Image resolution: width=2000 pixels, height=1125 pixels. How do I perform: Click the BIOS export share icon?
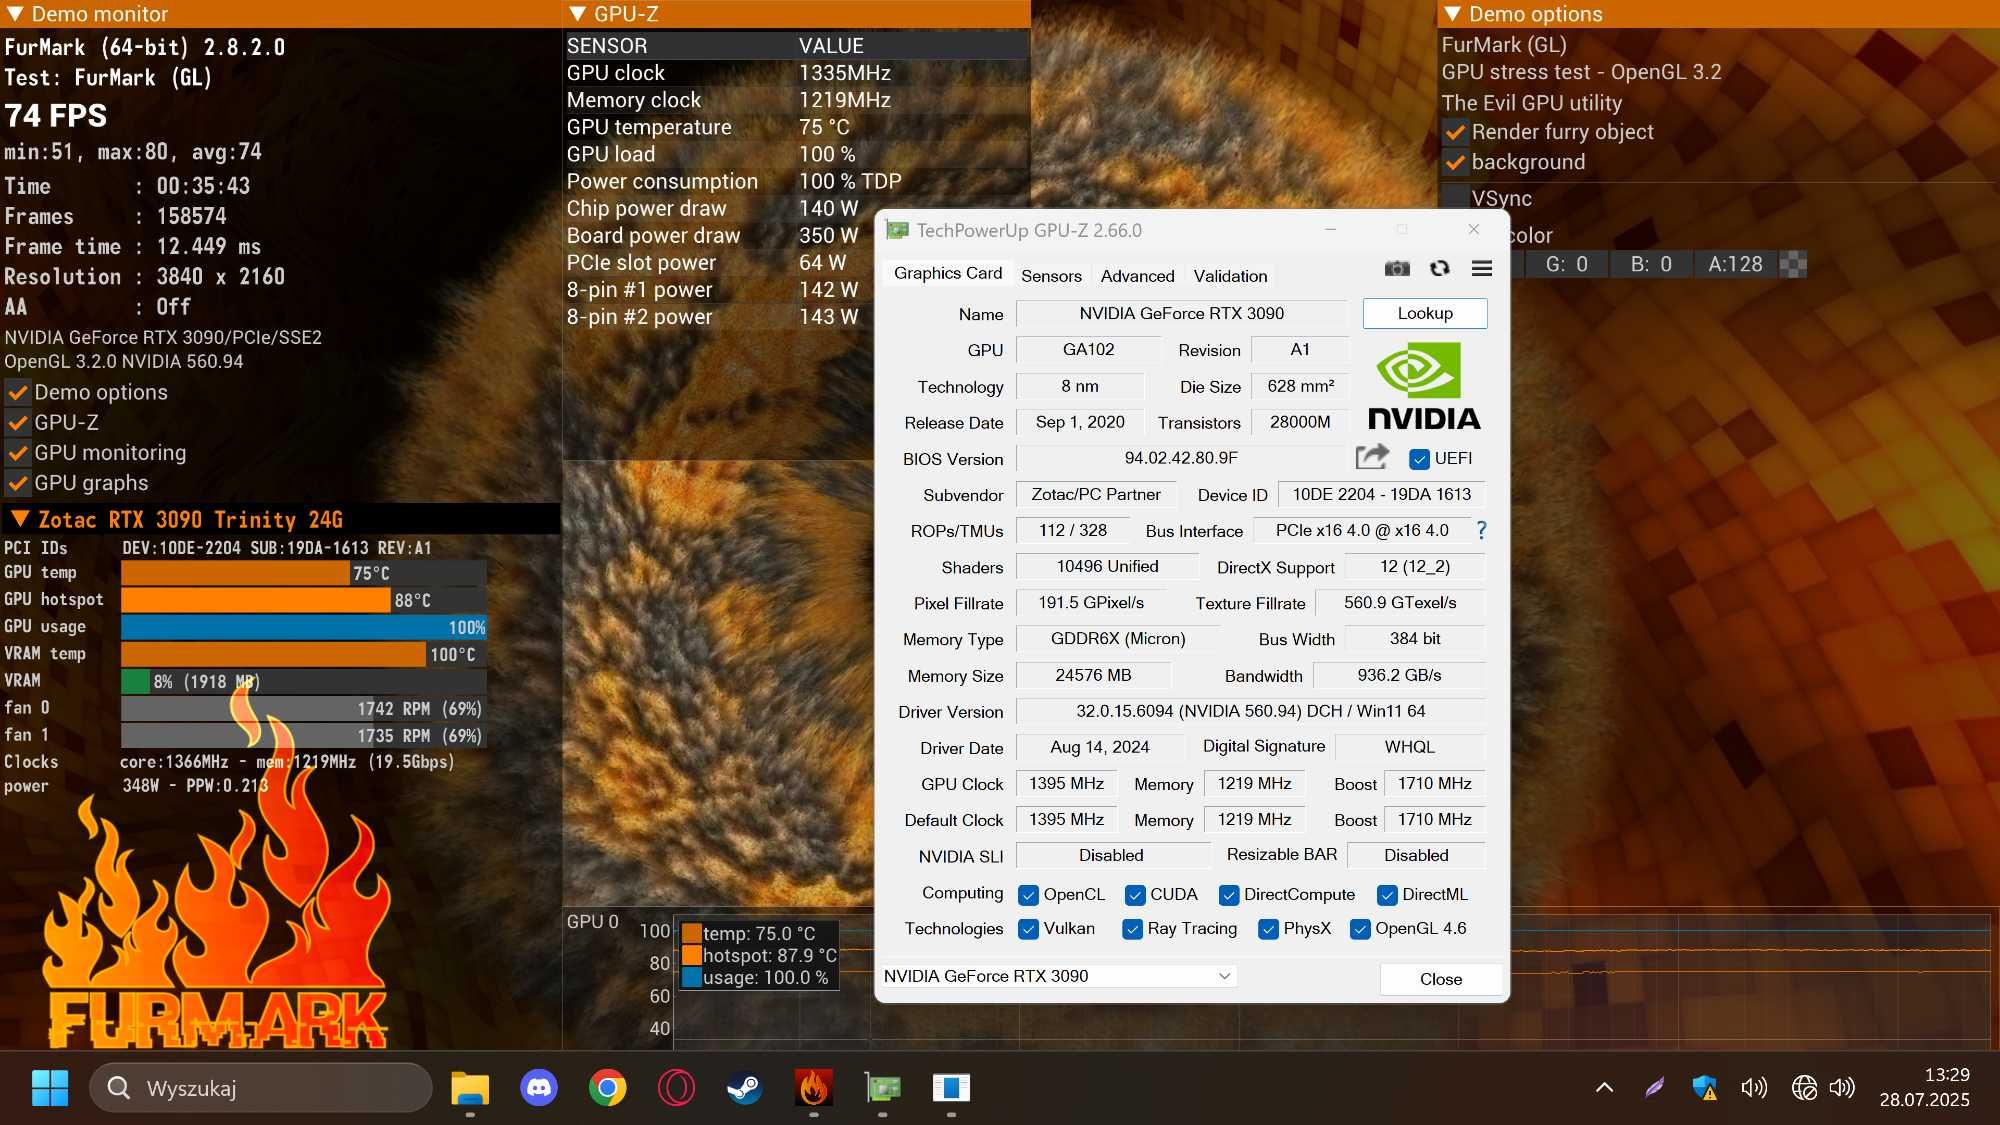click(1372, 457)
